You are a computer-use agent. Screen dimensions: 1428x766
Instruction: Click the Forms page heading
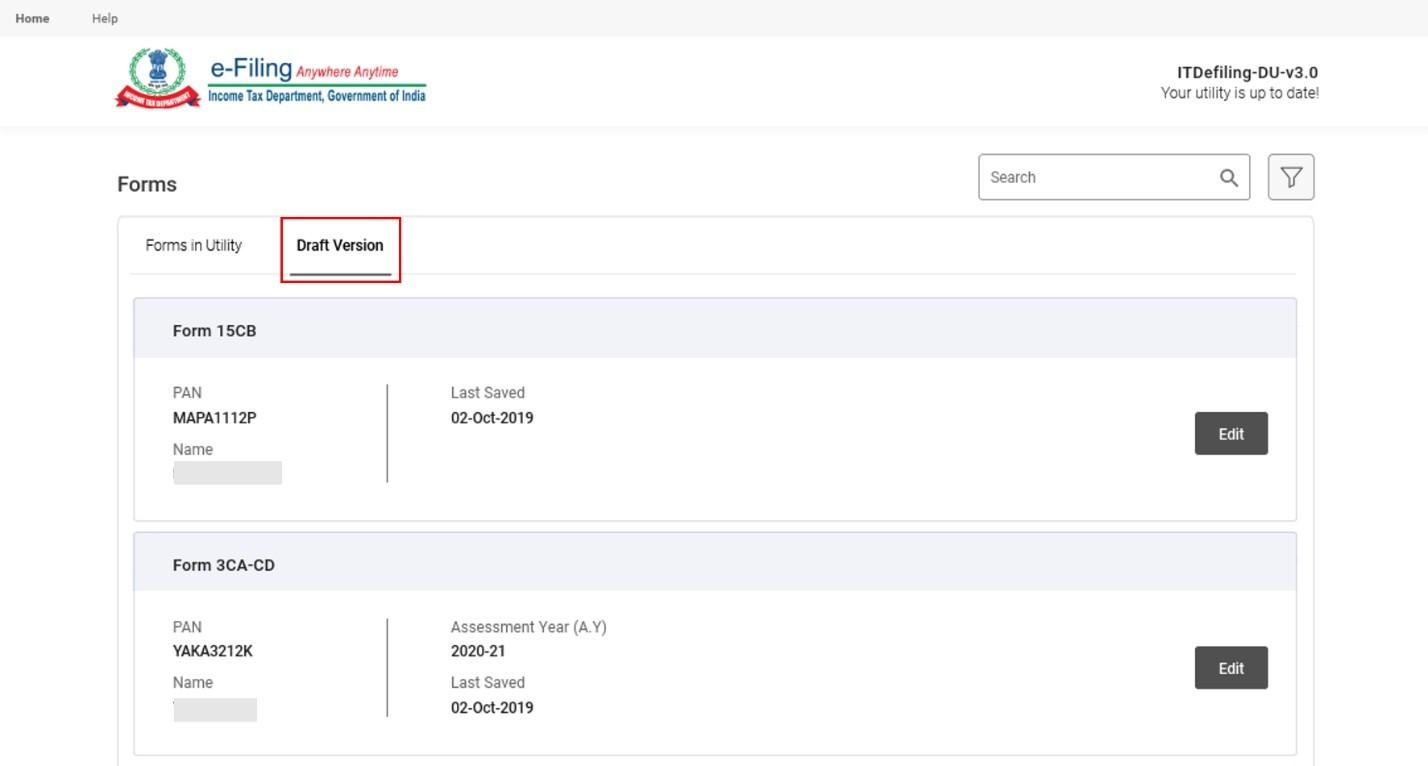tap(147, 183)
